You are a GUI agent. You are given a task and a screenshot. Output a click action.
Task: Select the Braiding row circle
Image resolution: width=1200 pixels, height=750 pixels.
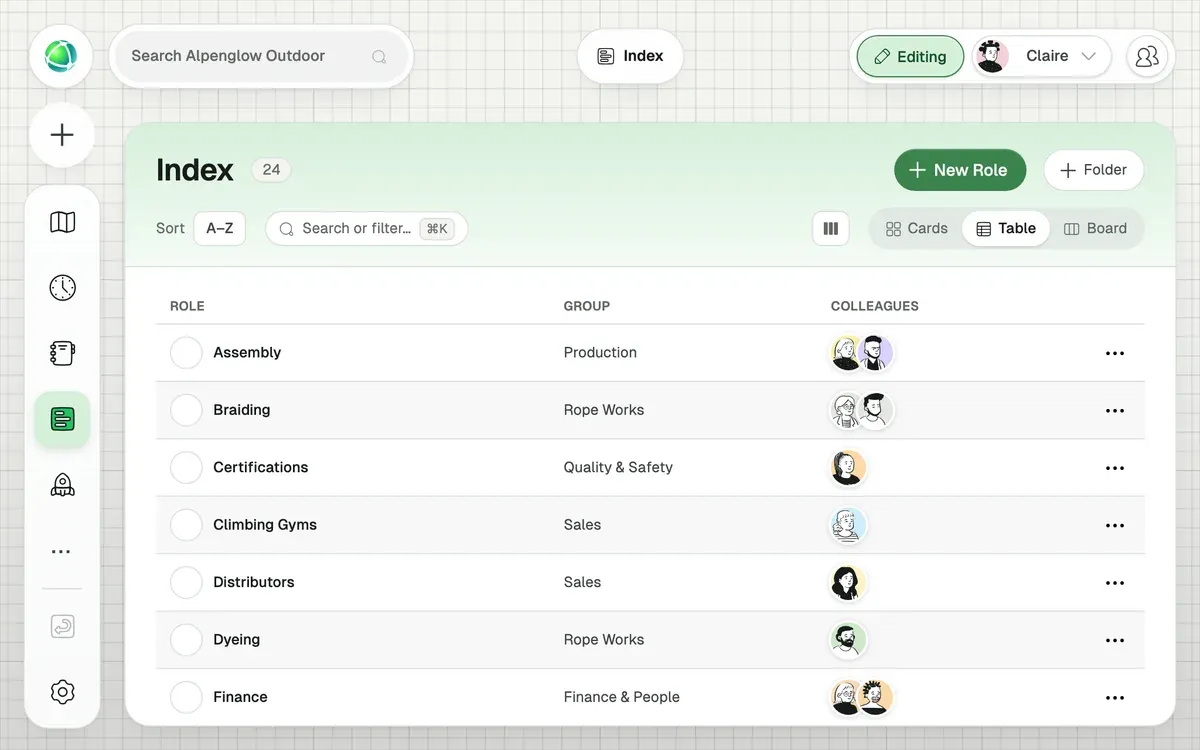click(x=186, y=410)
